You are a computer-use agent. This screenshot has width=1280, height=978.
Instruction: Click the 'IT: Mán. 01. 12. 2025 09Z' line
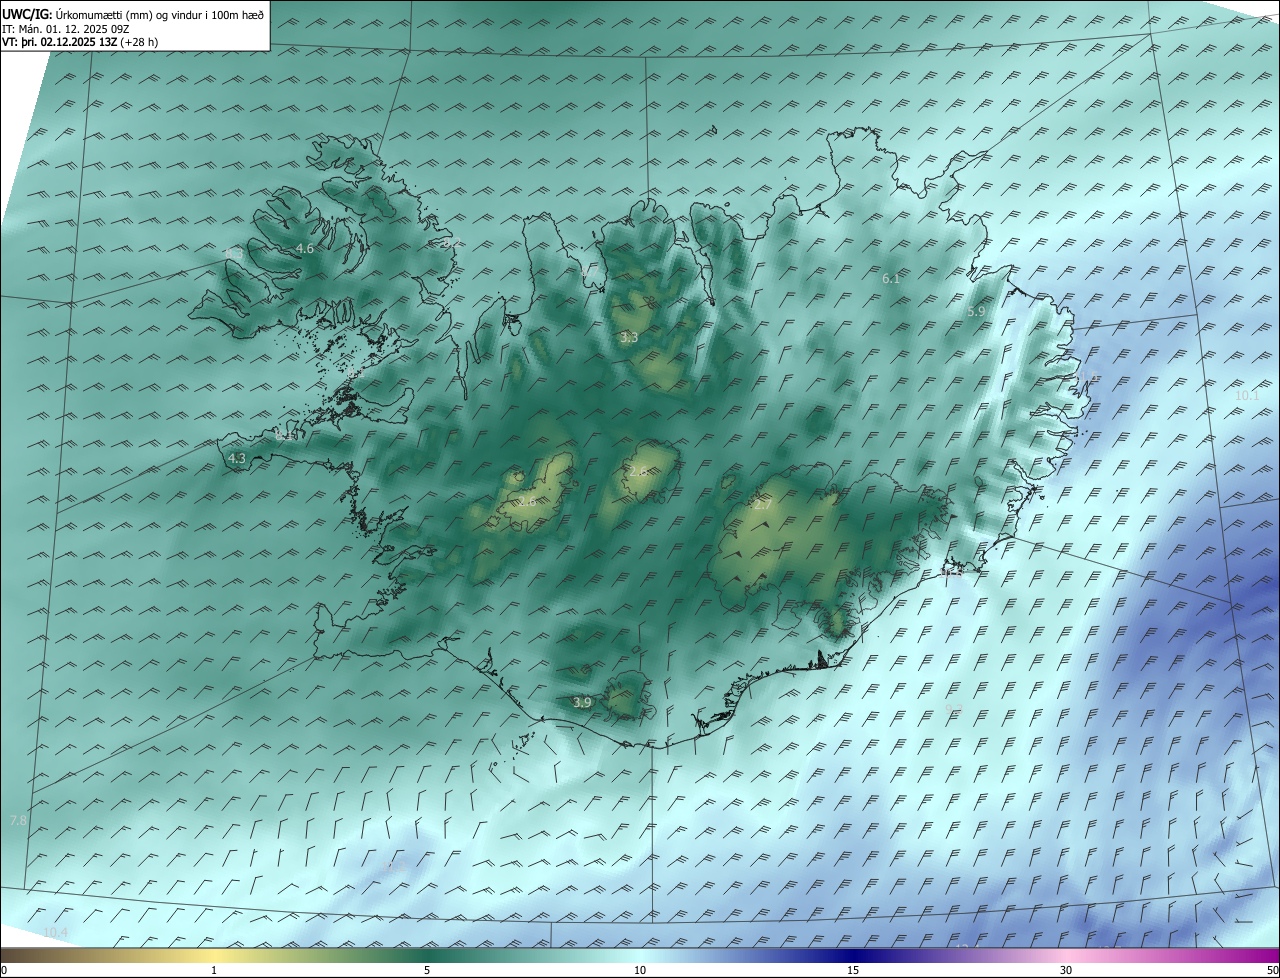pyautogui.click(x=66, y=28)
